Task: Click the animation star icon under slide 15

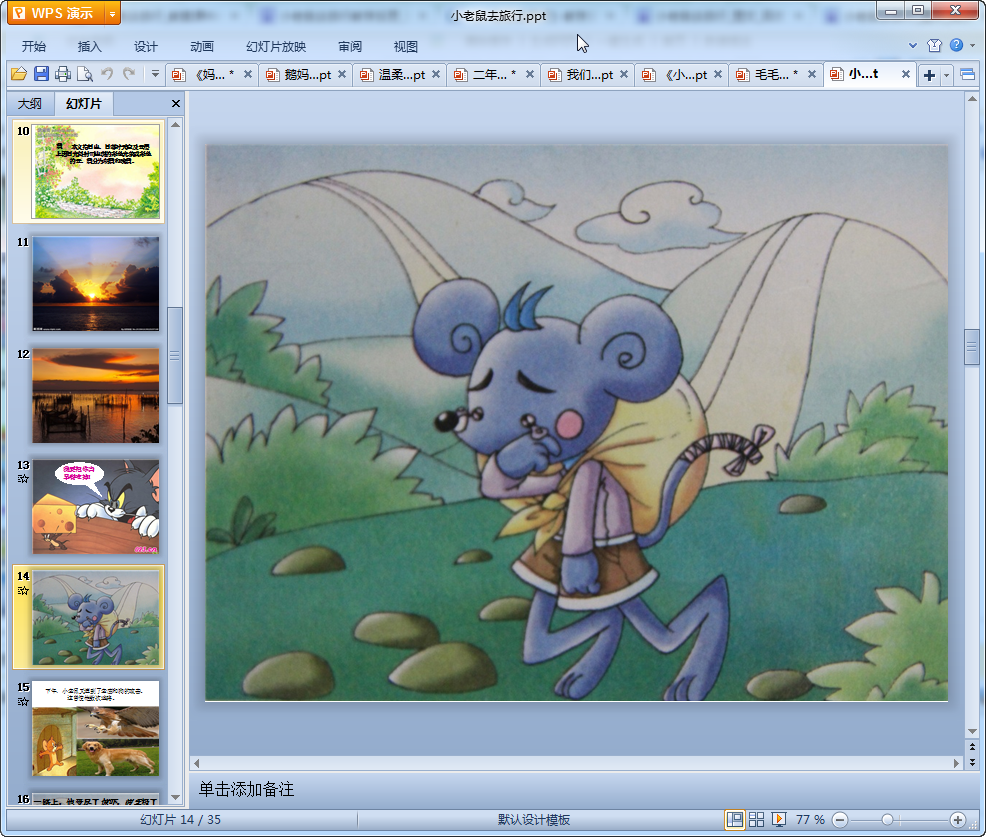Action: pos(23,702)
